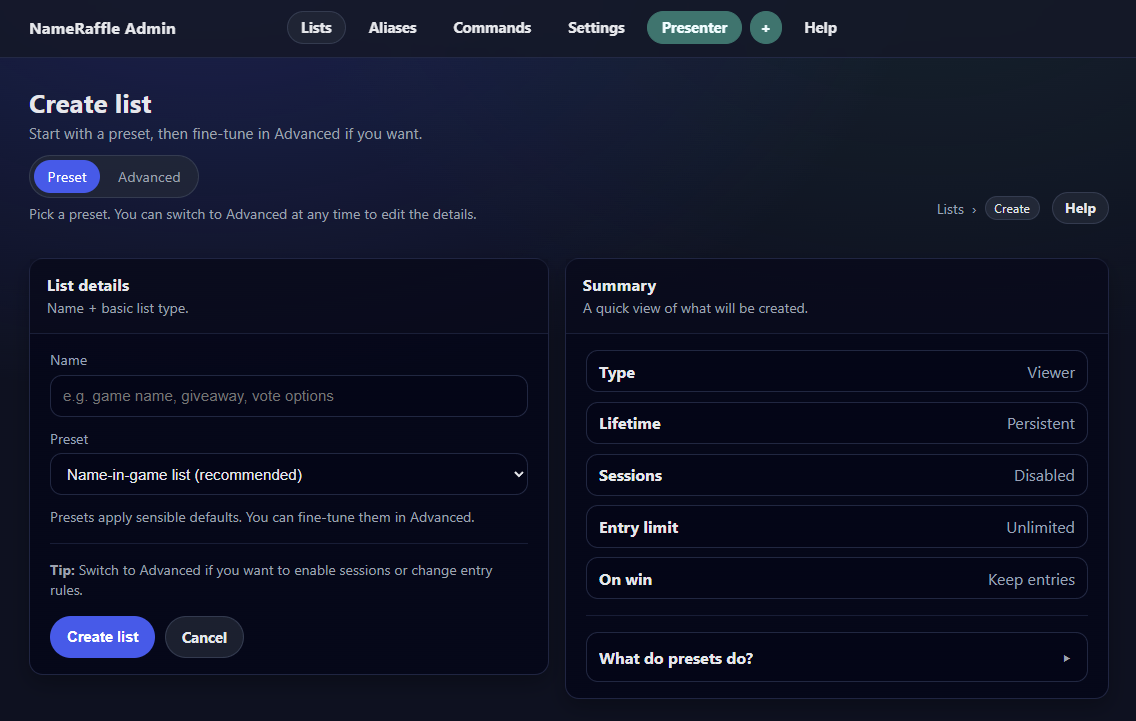
Task: Open the Commands section
Action: click(x=492, y=27)
